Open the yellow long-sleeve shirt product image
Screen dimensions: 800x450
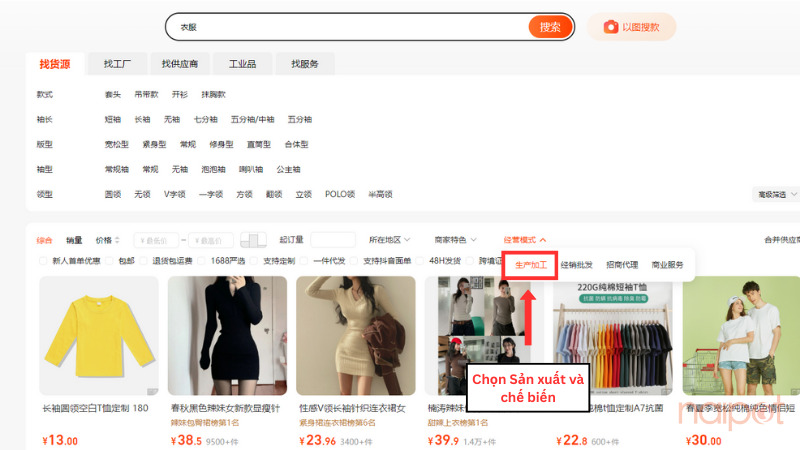[99, 335]
